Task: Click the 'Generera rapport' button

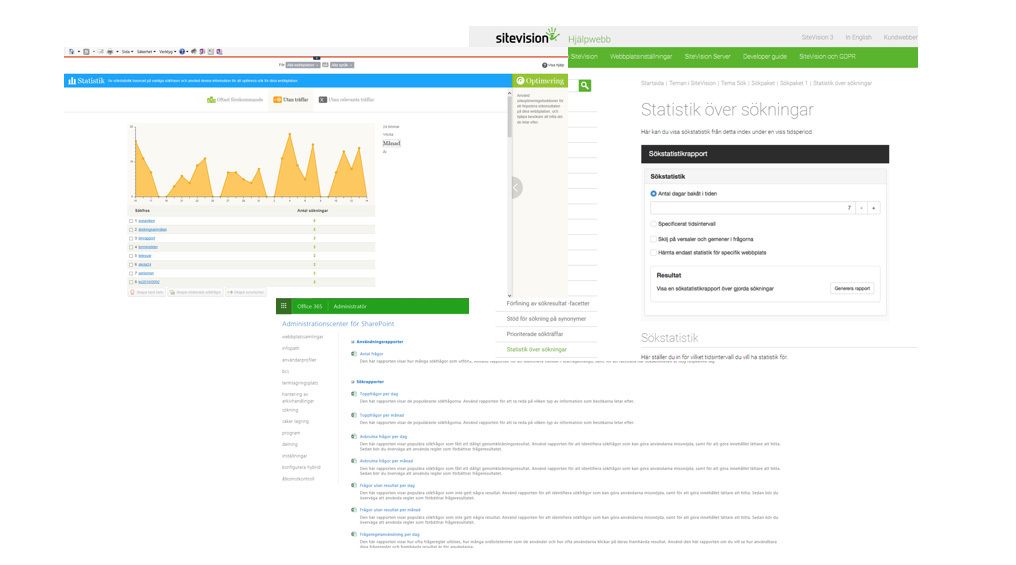Action: coord(852,288)
